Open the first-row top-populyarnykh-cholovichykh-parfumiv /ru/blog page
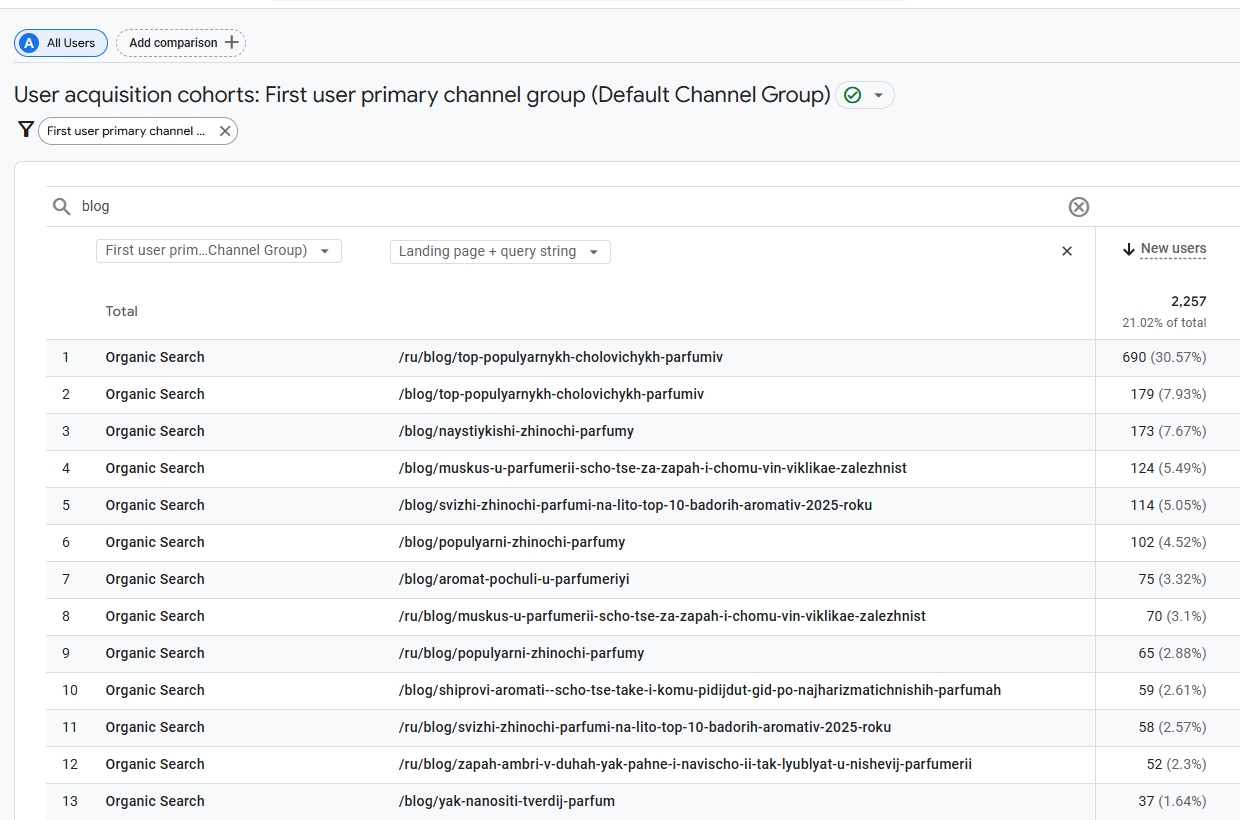 tap(560, 357)
